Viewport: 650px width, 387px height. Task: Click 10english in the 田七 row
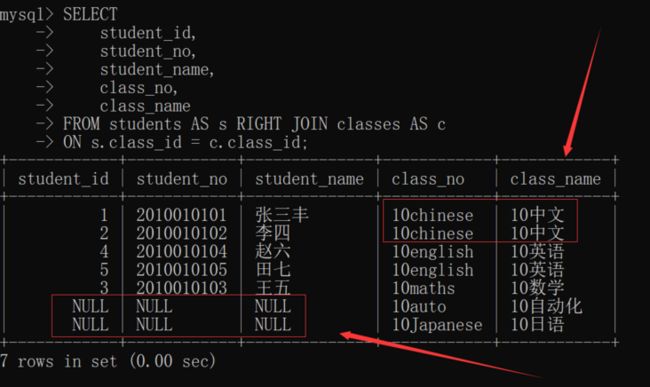[433, 270]
